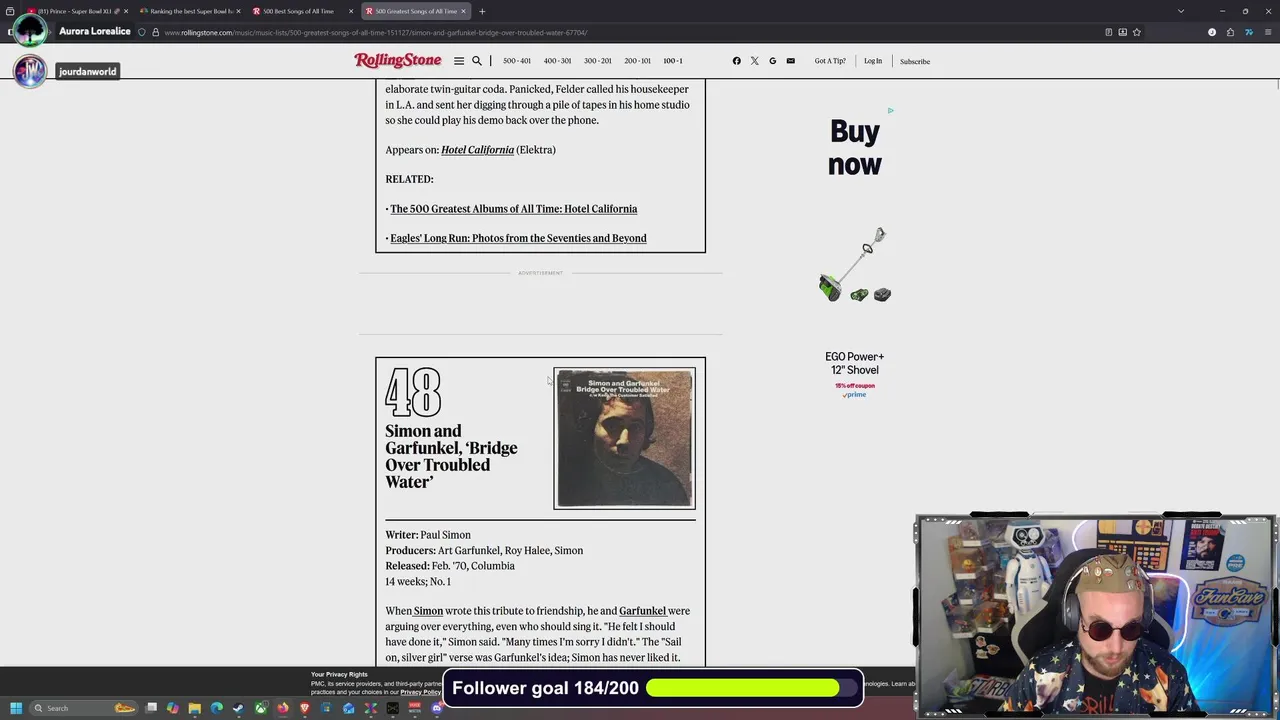
Task: Open Copilot from the taskbar
Action: (x=173, y=708)
